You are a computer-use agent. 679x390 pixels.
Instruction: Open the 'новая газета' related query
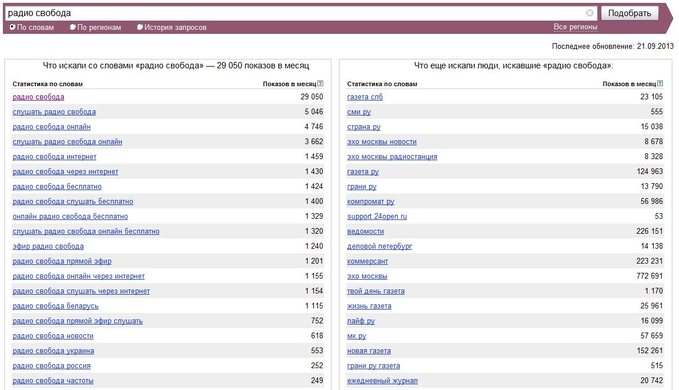point(369,351)
